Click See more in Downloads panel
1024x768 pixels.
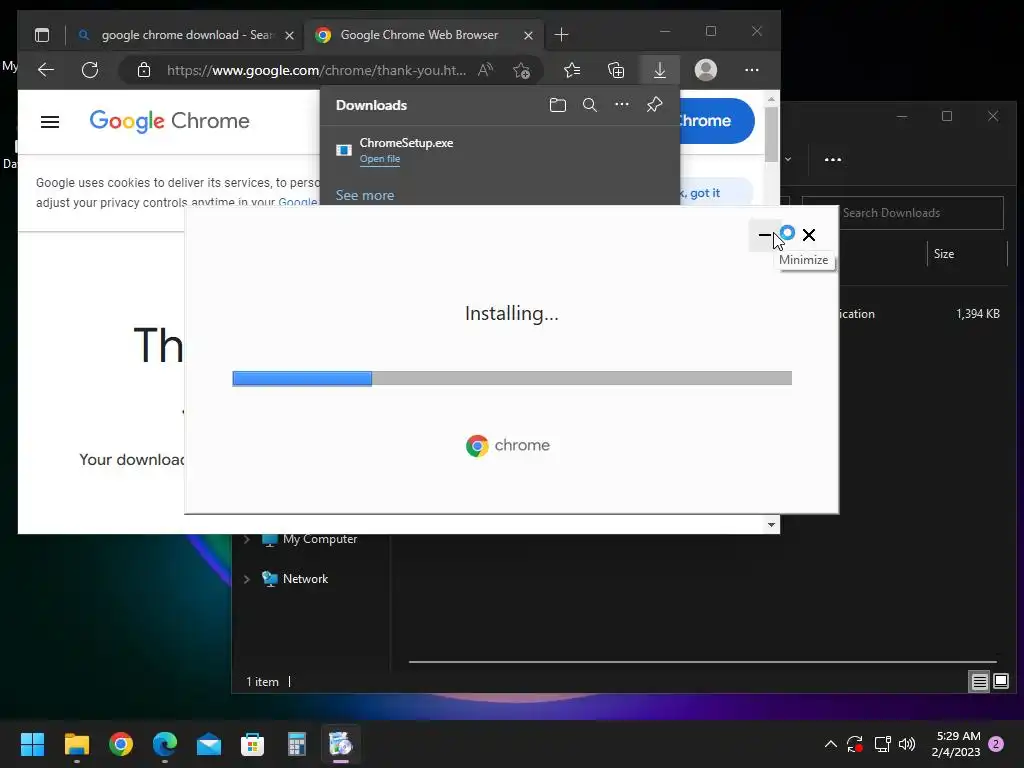(x=364, y=195)
